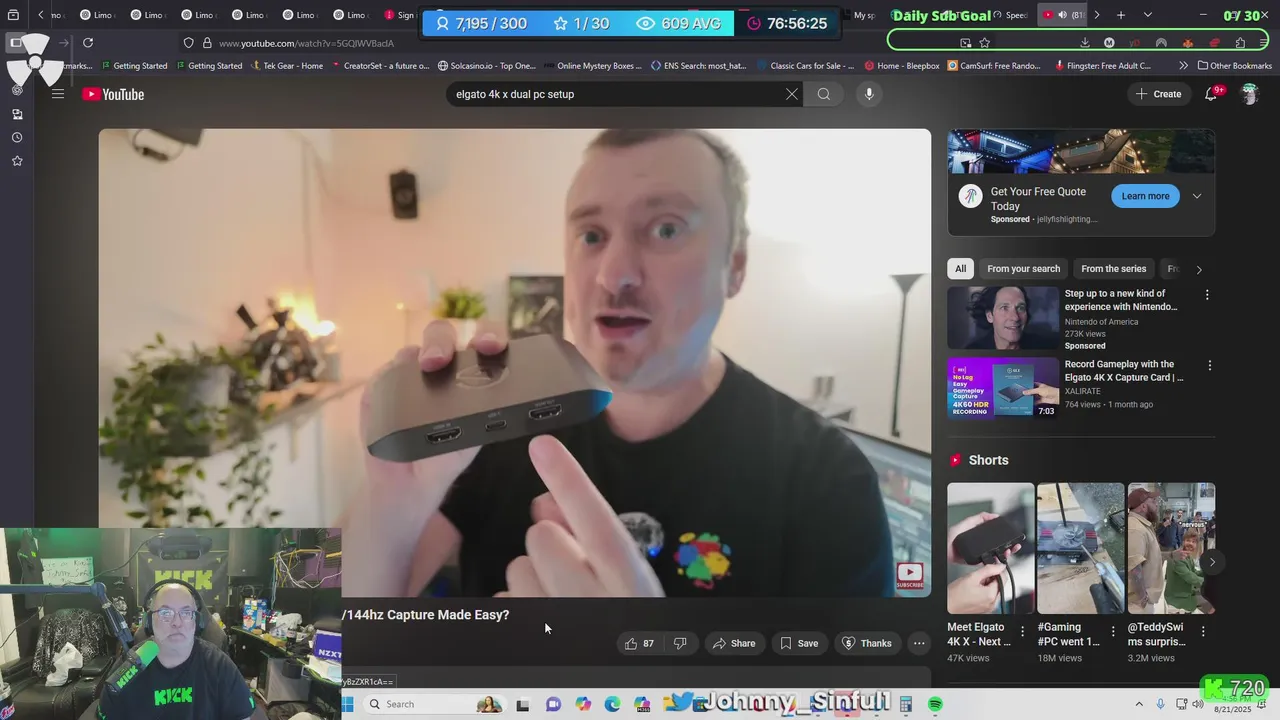Open menu for Record Gameplay Elgato video
1280x720 pixels.
(x=1210, y=366)
